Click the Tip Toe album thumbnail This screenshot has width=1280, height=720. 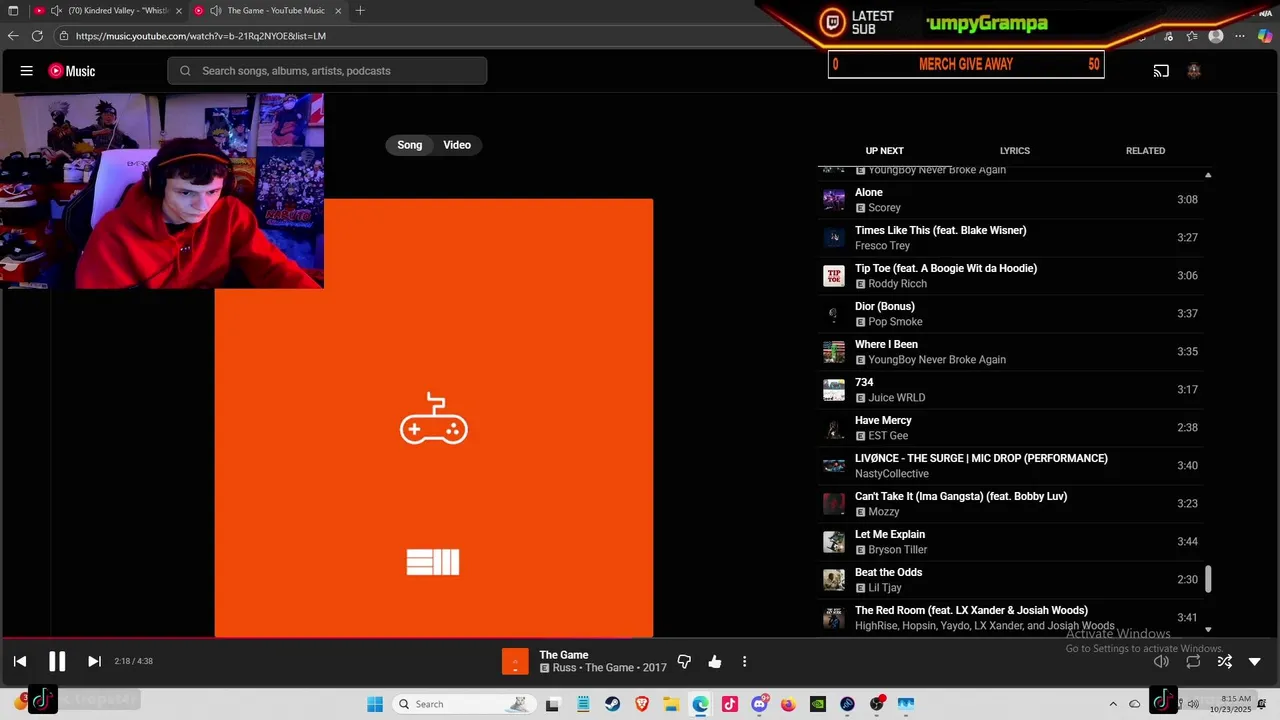[833, 276]
